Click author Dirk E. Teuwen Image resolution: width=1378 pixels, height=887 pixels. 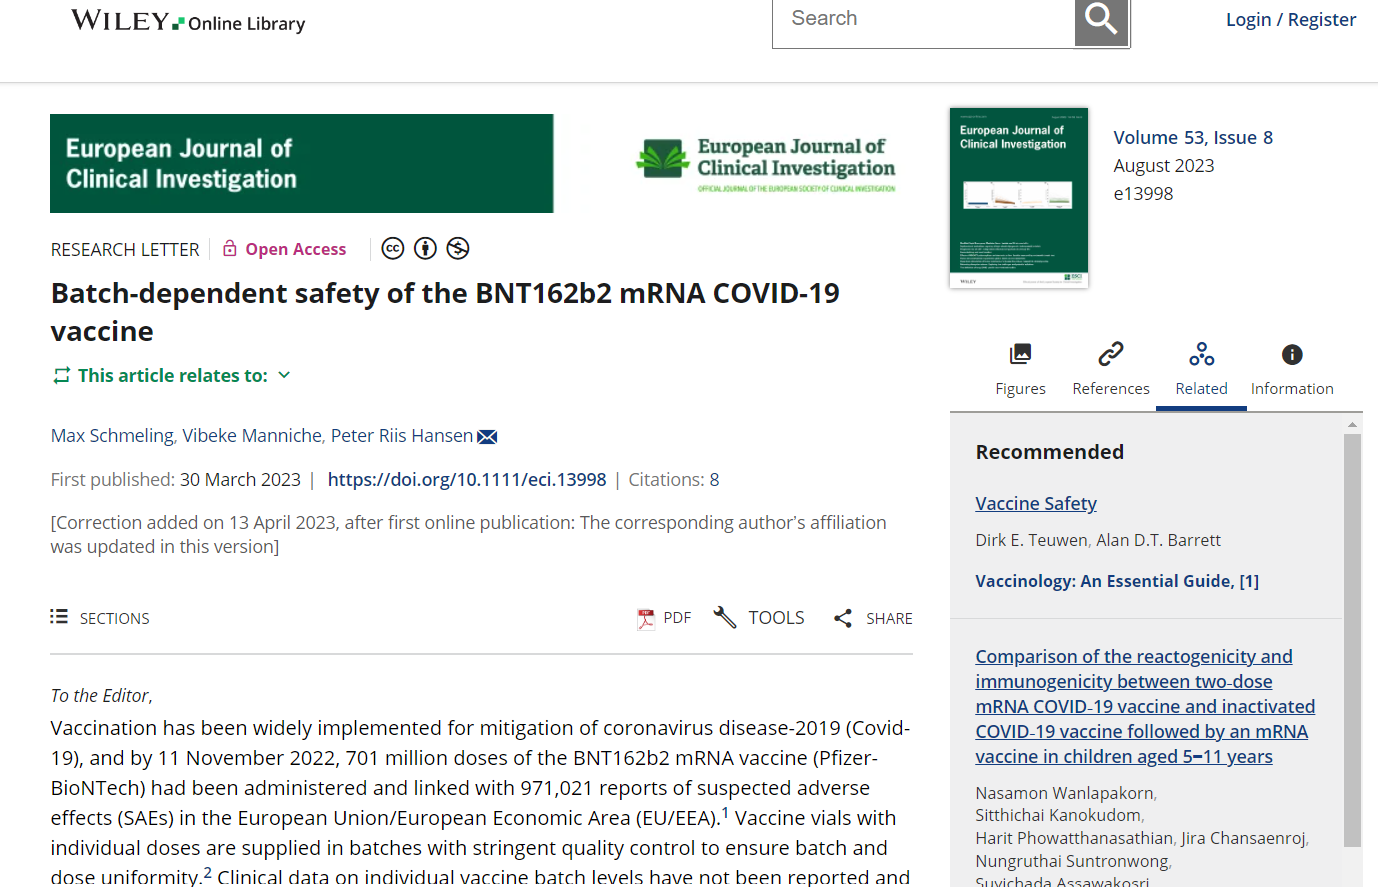(1031, 540)
